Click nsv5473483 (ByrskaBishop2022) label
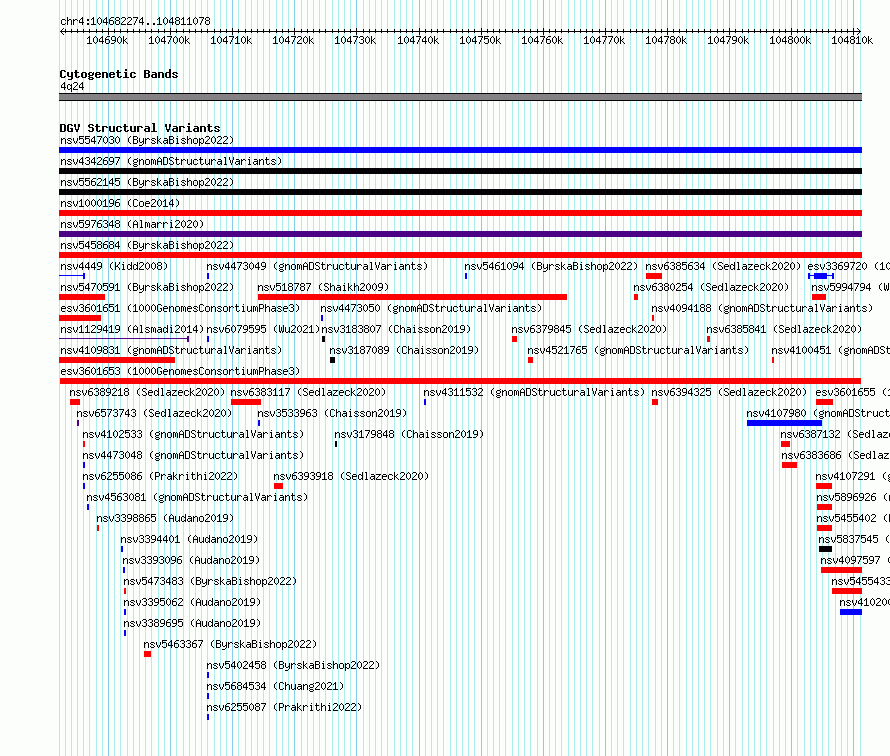Screen dimensions: 890x756 210,581
